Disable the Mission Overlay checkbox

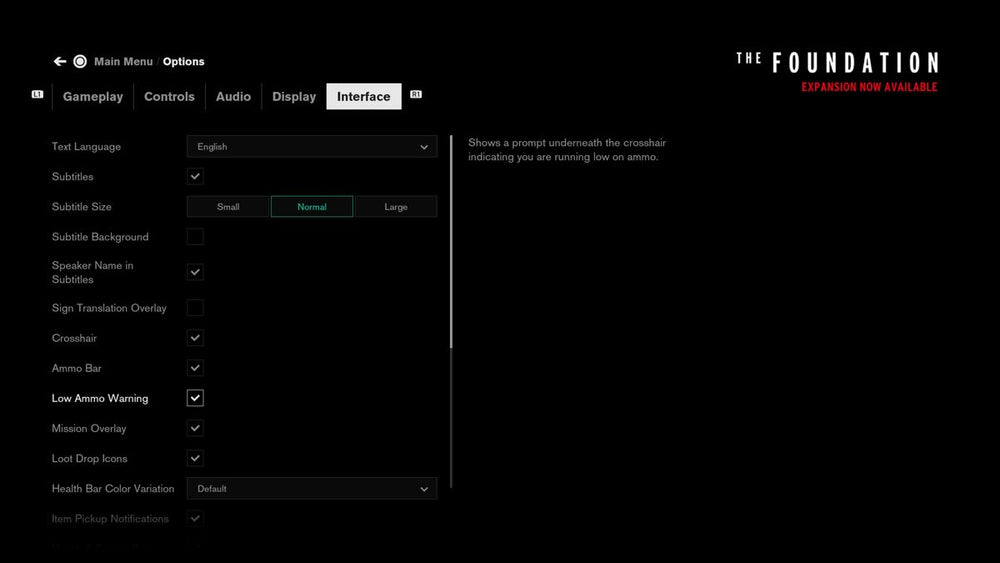click(x=195, y=428)
